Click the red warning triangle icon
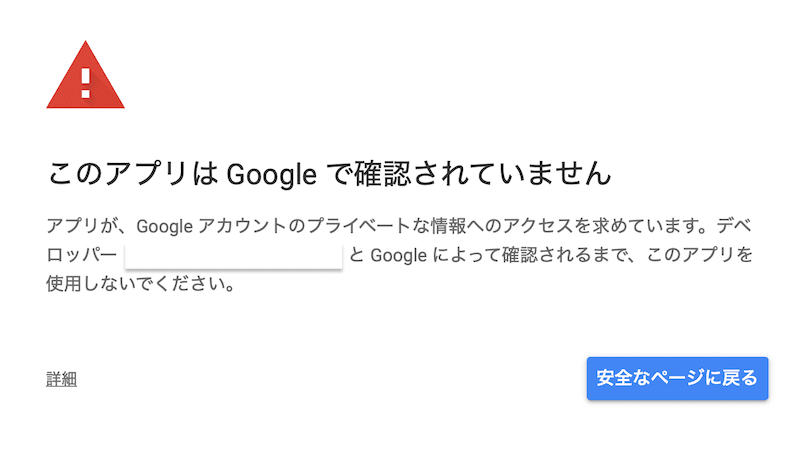 coord(85,80)
